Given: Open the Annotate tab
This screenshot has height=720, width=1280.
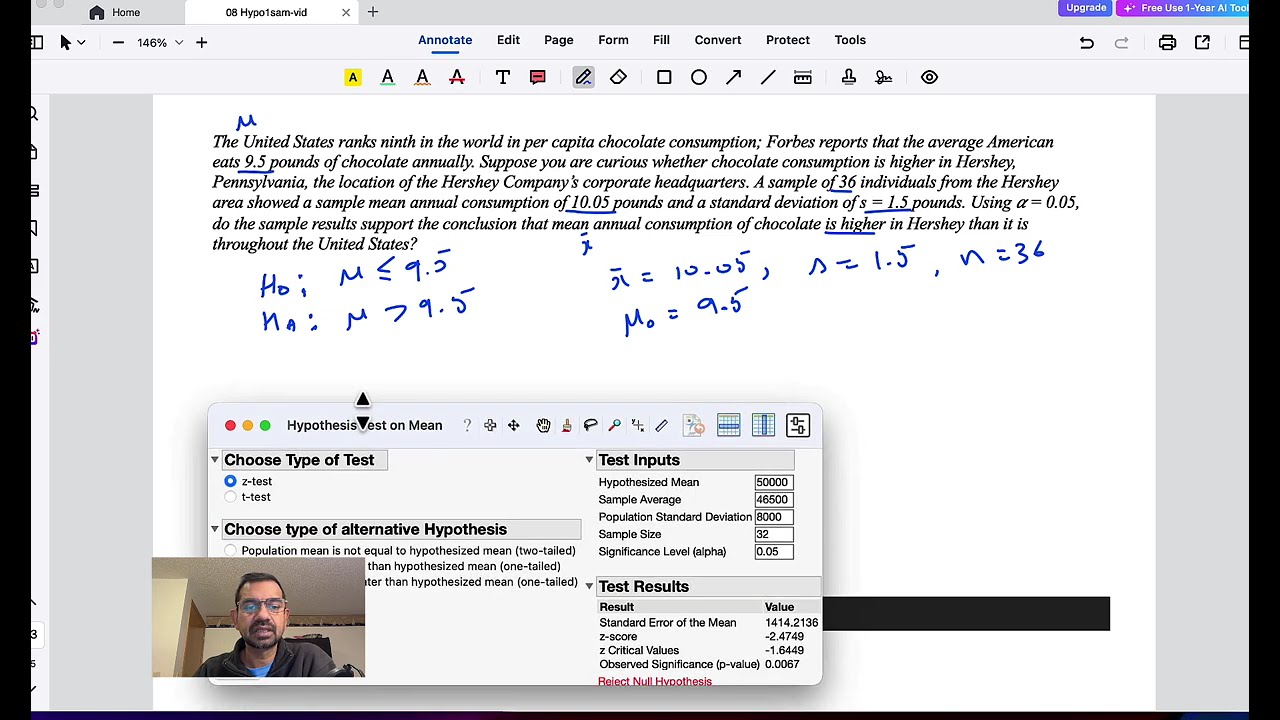Looking at the screenshot, I should pos(445,40).
